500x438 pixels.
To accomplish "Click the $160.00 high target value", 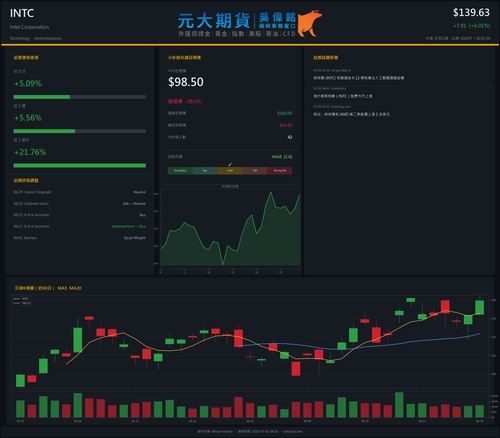I will click(285, 113).
